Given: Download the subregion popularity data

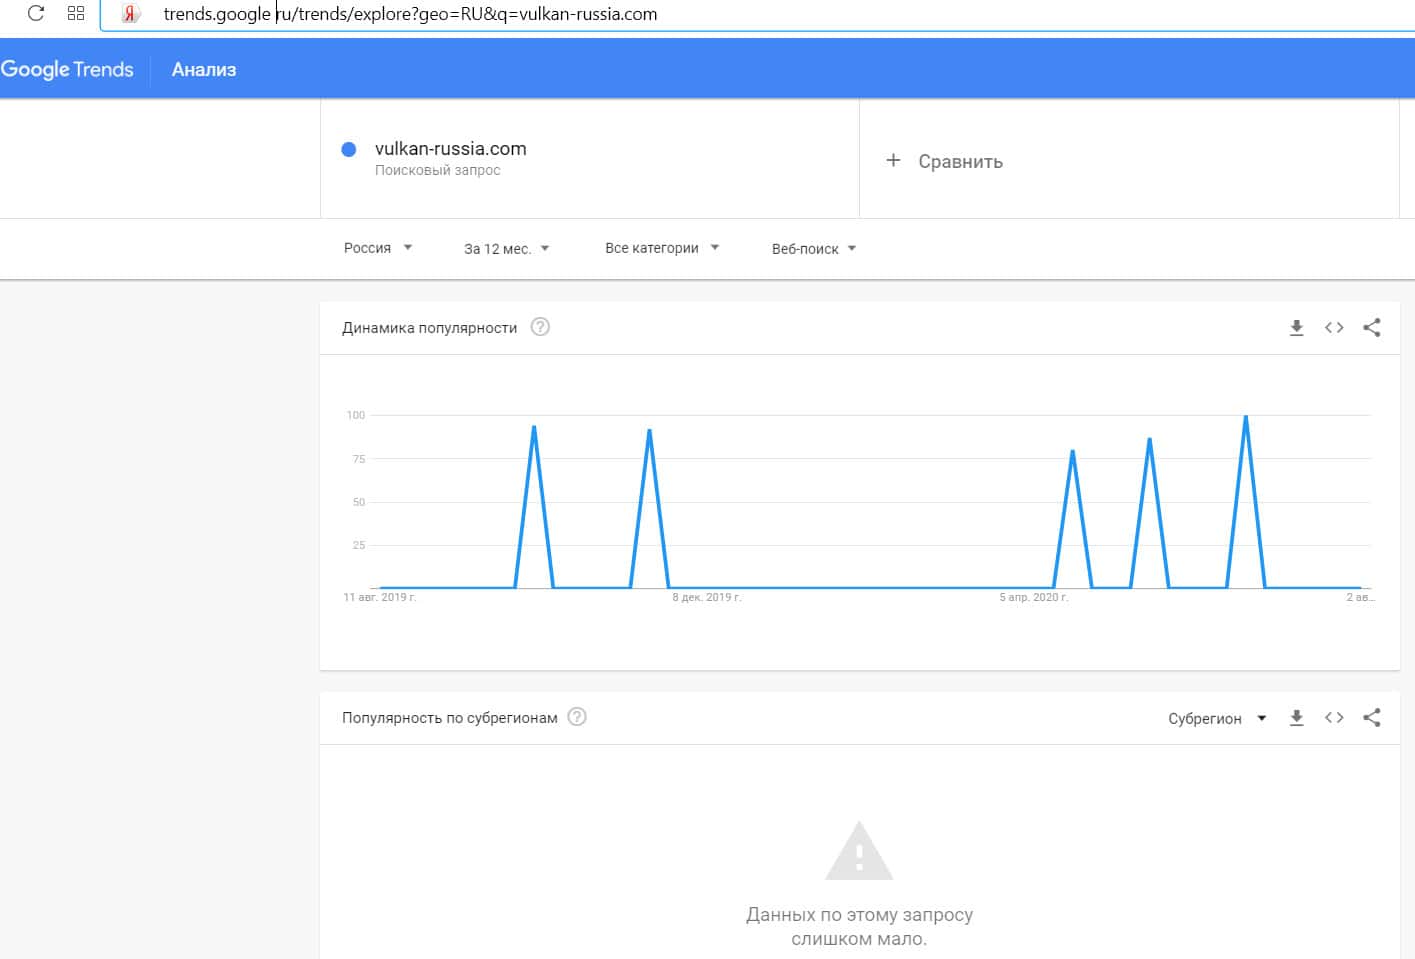Looking at the screenshot, I should coord(1296,718).
